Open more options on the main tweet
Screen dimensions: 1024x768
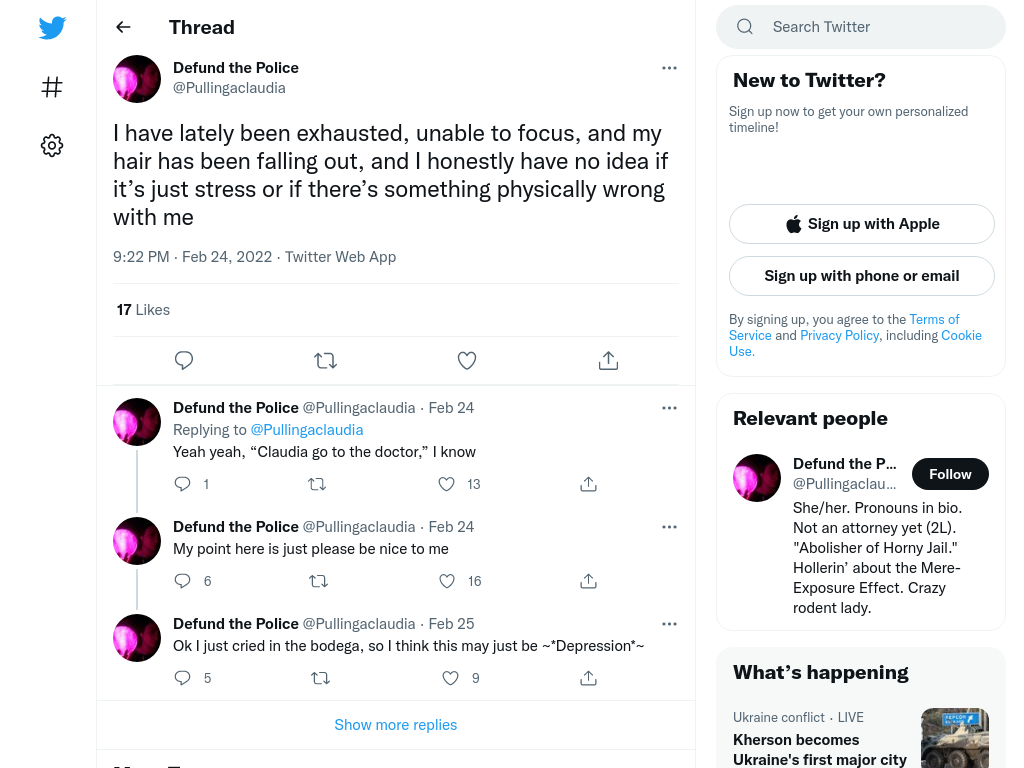point(669,68)
